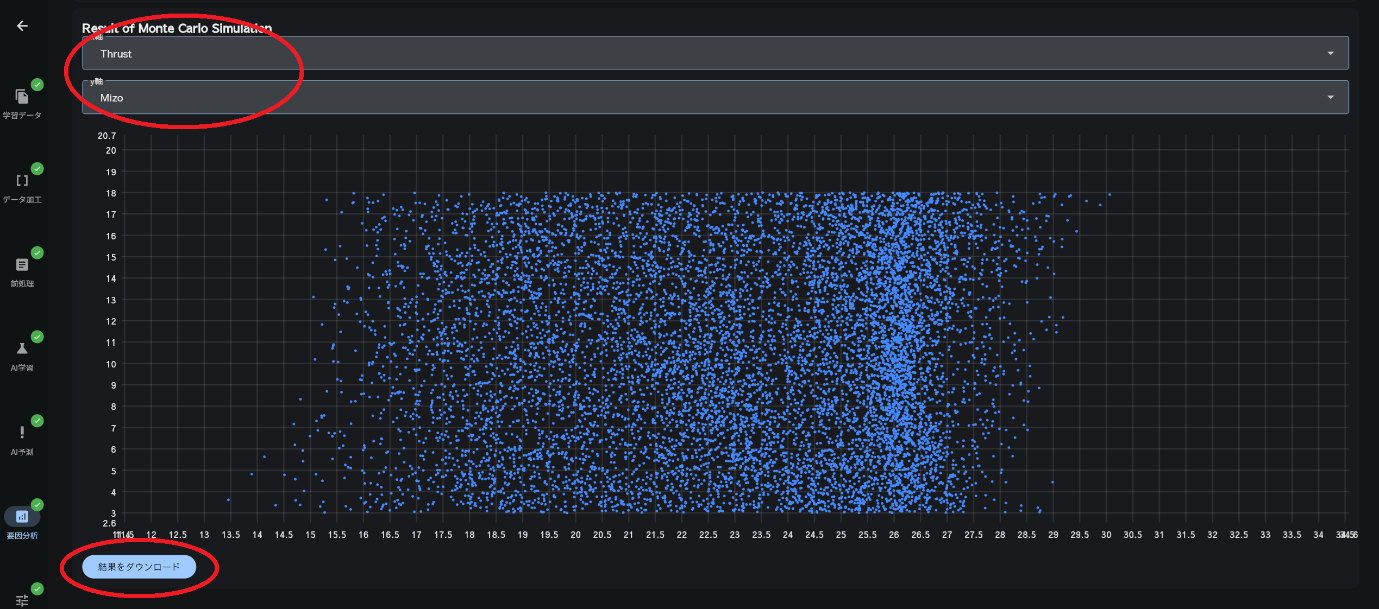The height and width of the screenshot is (609, 1379).
Task: Click the Result of Monte Carlo Simulation heading
Action: [176, 29]
